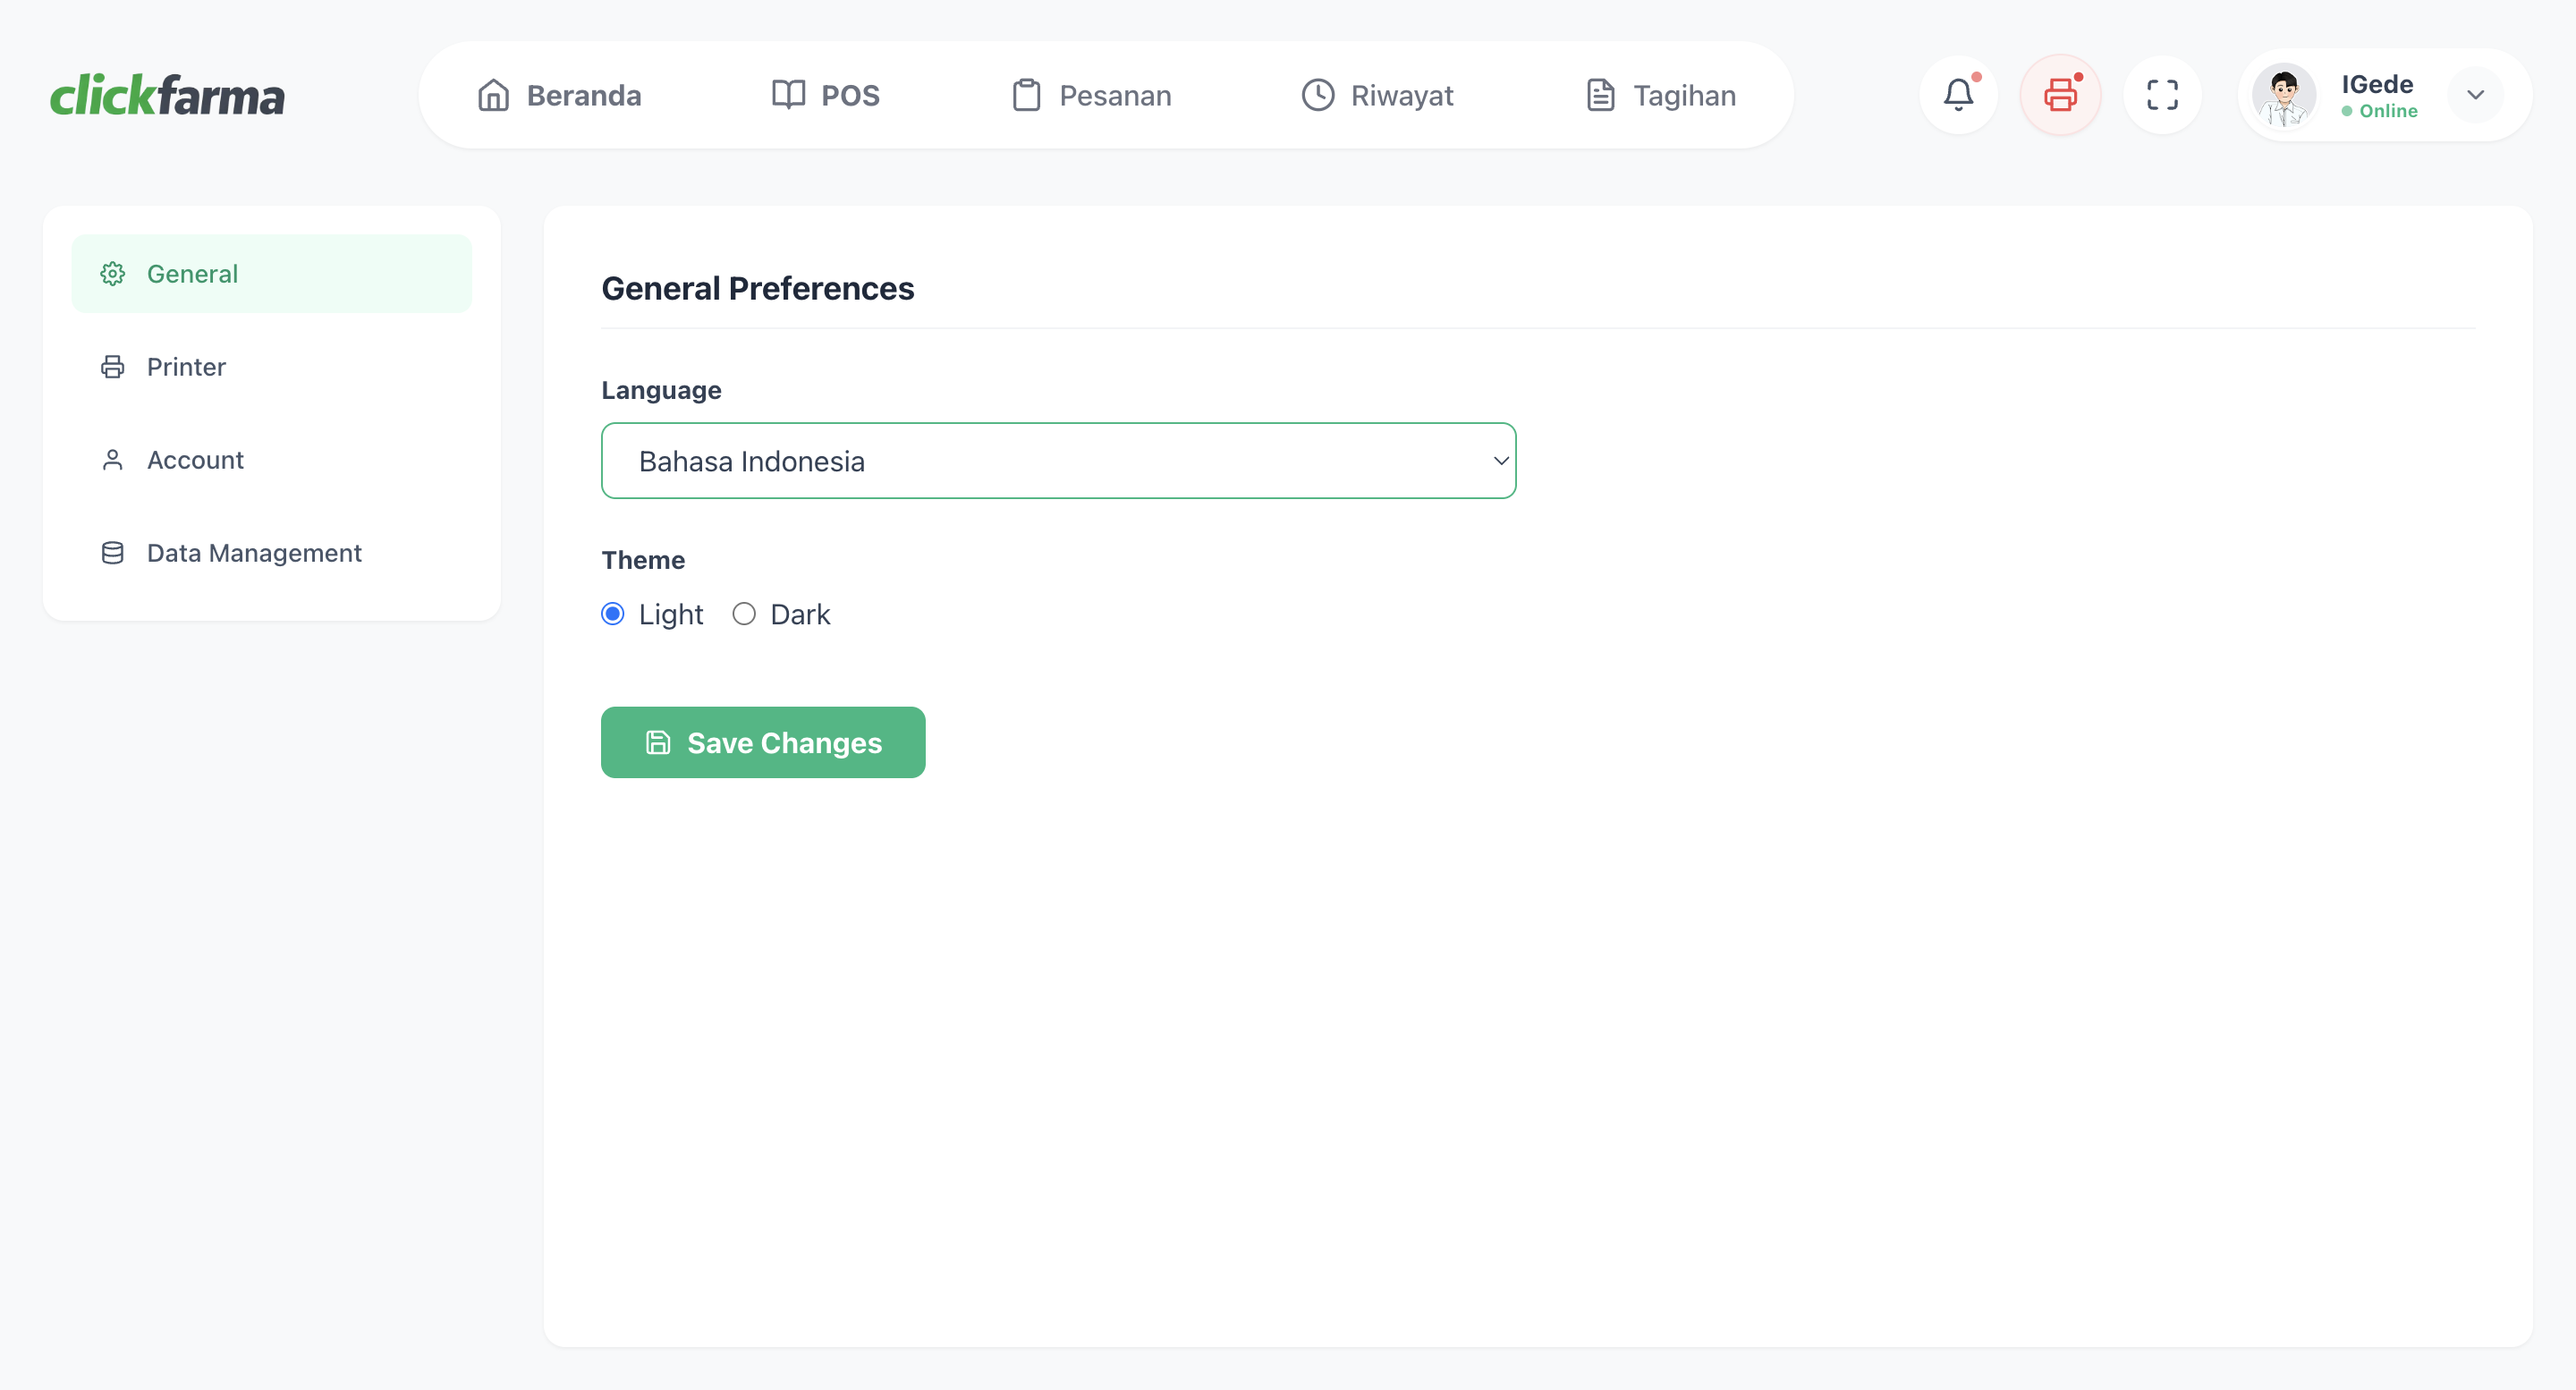Click the IGede profile avatar
Screen dimensions: 2576x1390
(x=2287, y=95)
